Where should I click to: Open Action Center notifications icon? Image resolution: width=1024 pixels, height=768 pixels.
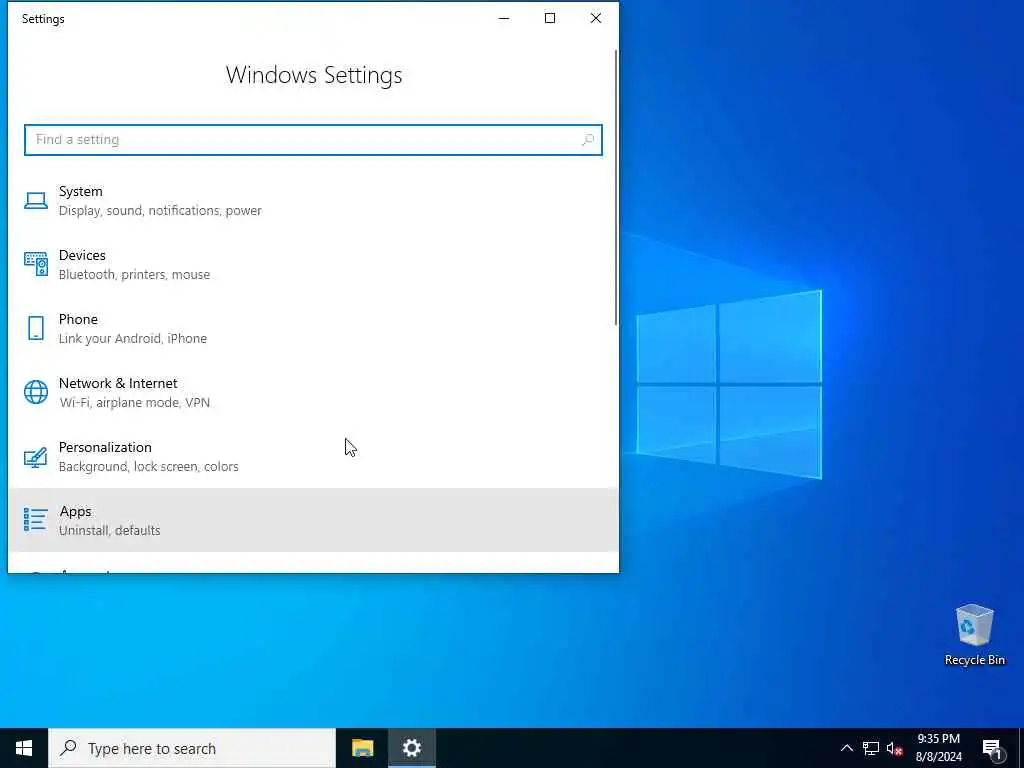click(x=992, y=749)
